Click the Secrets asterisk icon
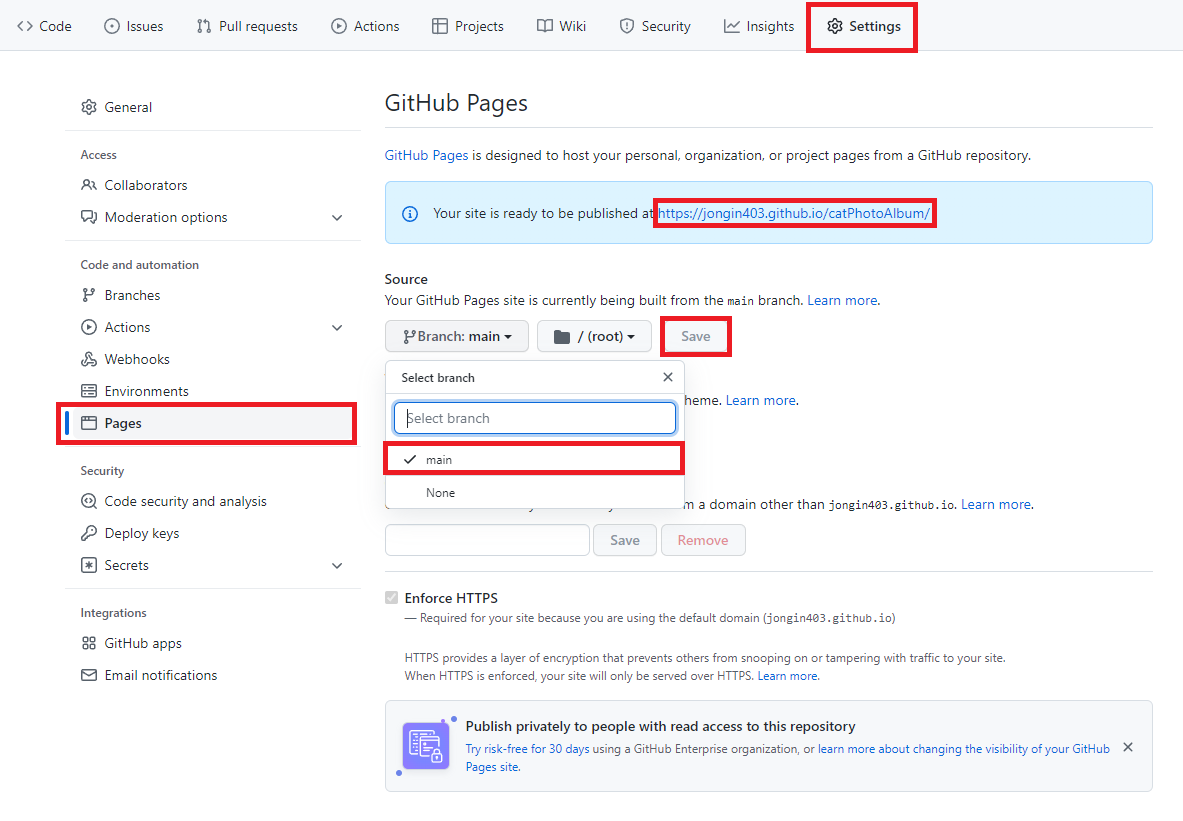This screenshot has width=1183, height=821. (89, 565)
